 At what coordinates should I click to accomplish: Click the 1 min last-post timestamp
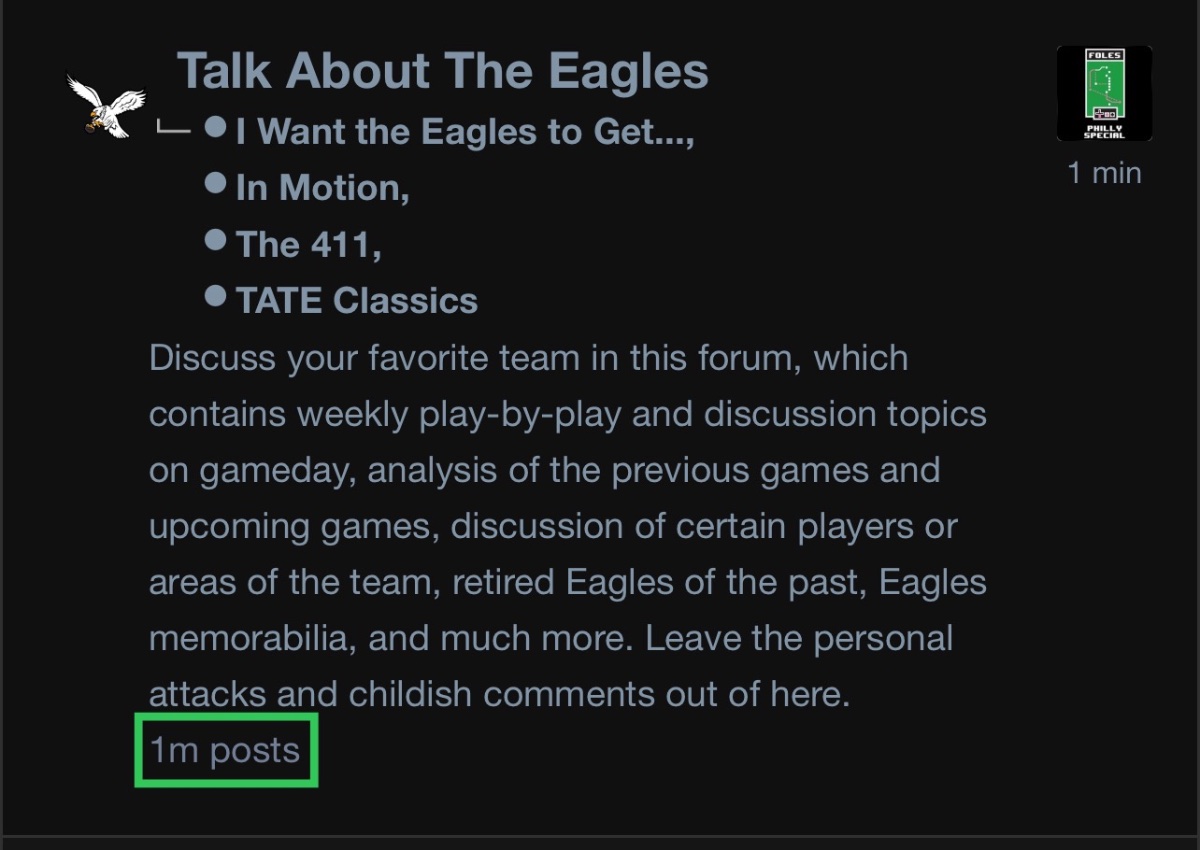1104,173
